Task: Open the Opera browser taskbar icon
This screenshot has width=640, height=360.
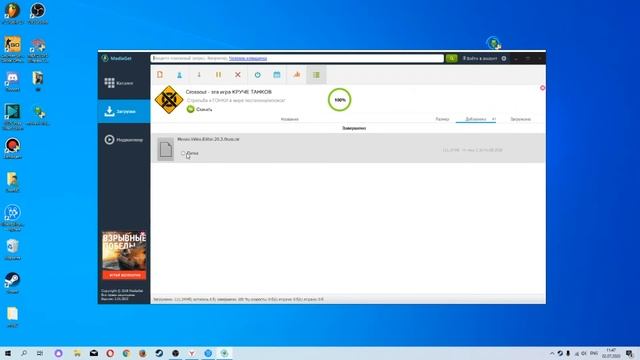Action: [x=110, y=353]
